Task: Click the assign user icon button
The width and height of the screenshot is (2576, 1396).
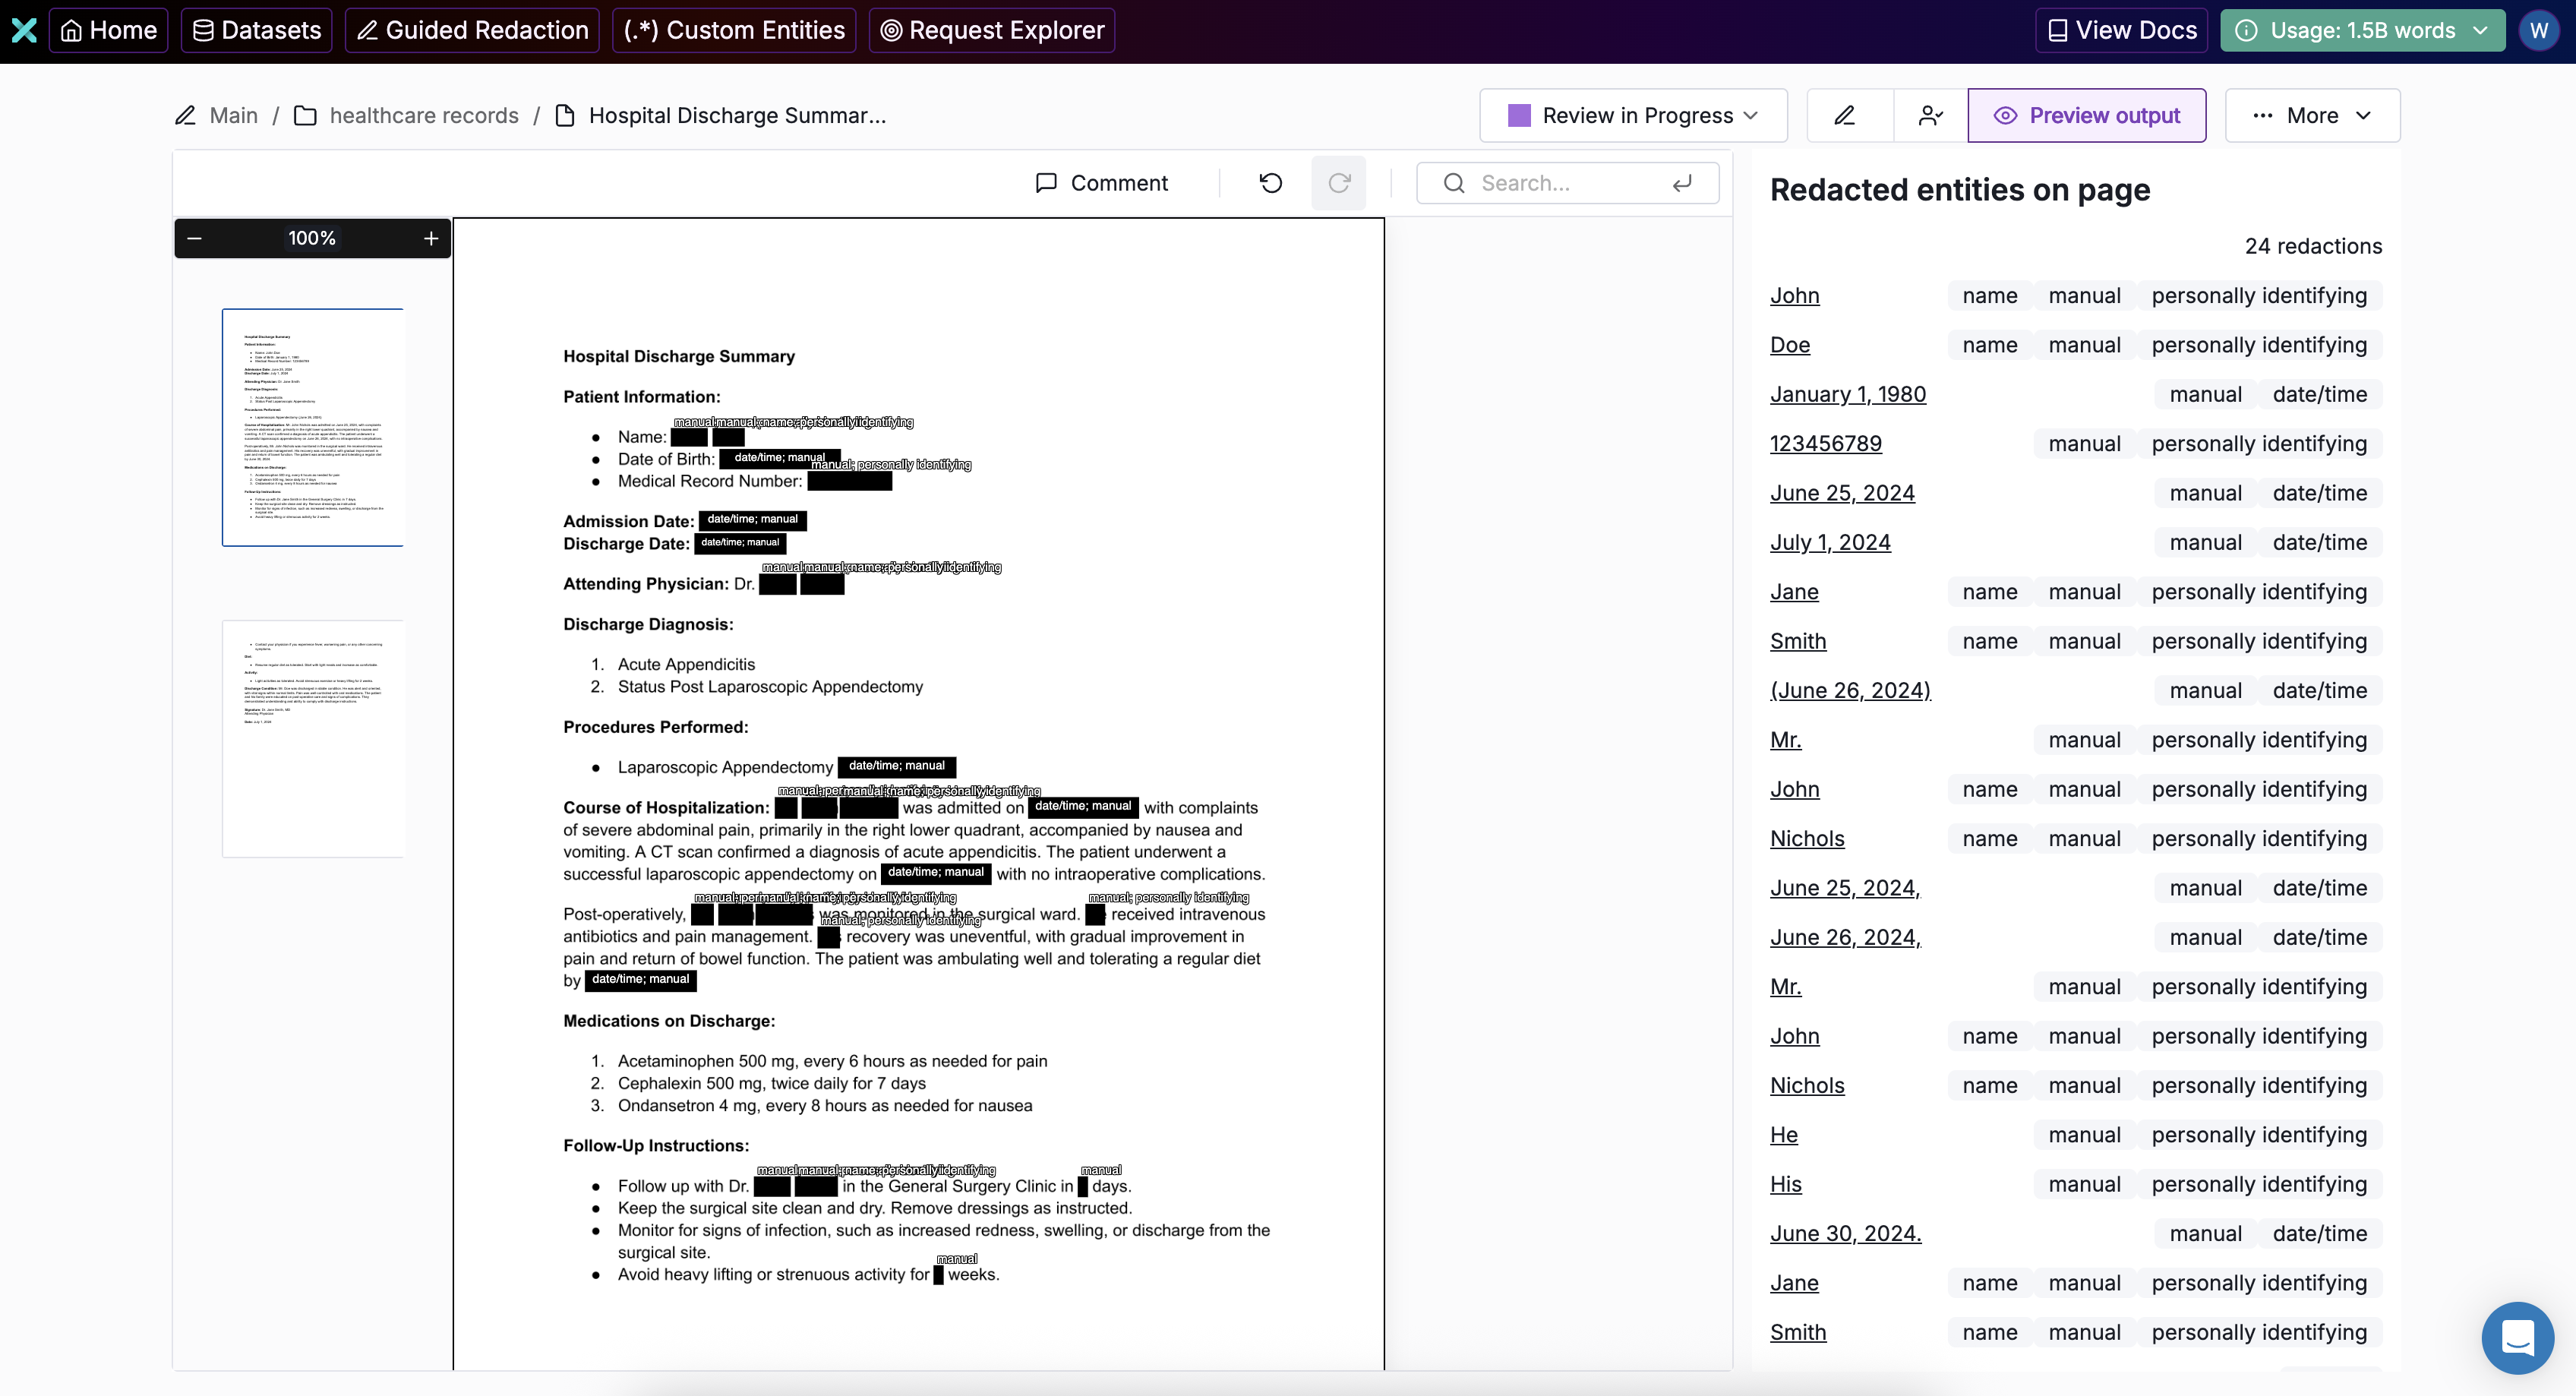Action: 1930,116
